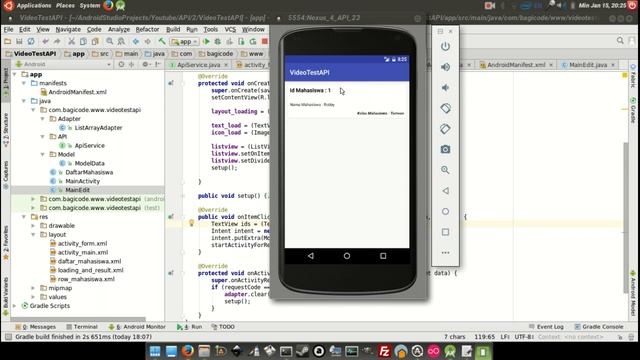The image size is (640, 360).
Task: Tap Android back navigation button on phone
Action: tap(311, 256)
